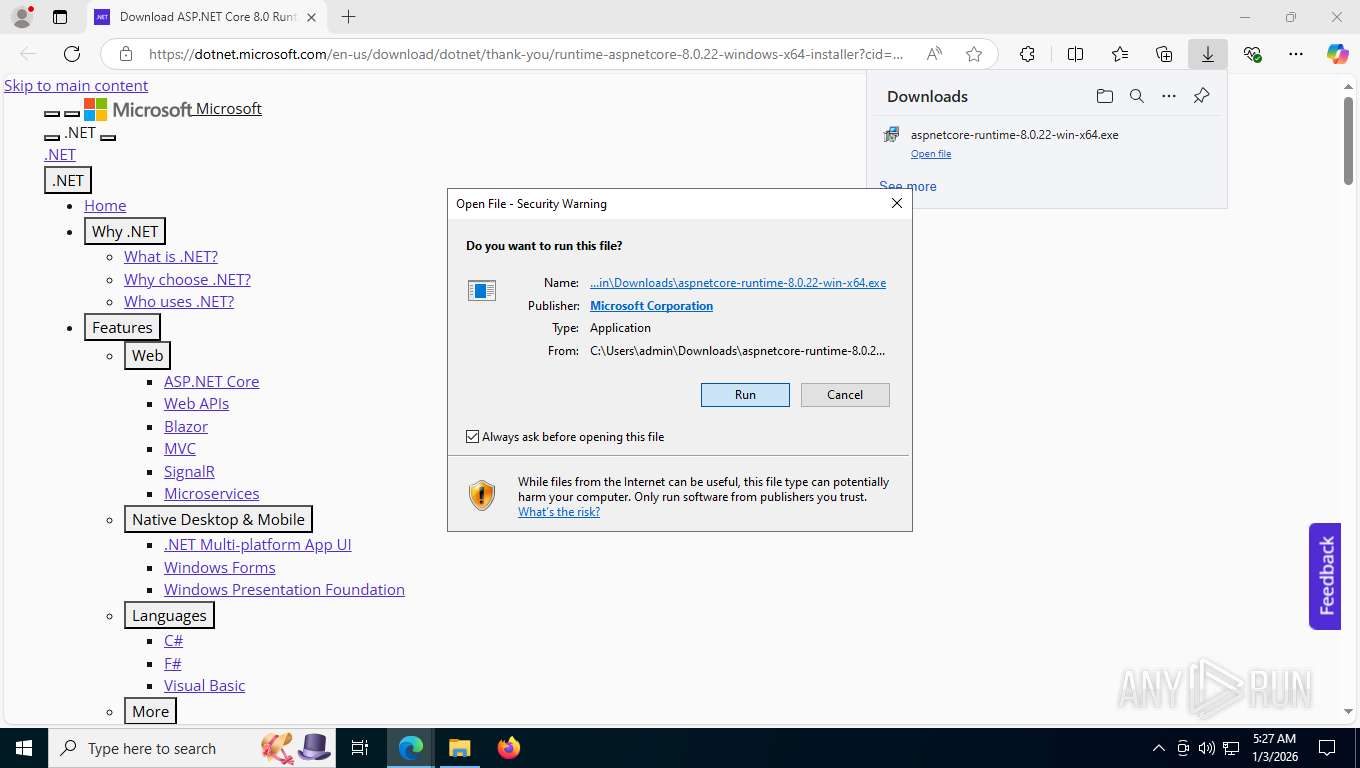Open the Extensions puzzle icon
This screenshot has height=768, width=1360.
coord(1027,54)
